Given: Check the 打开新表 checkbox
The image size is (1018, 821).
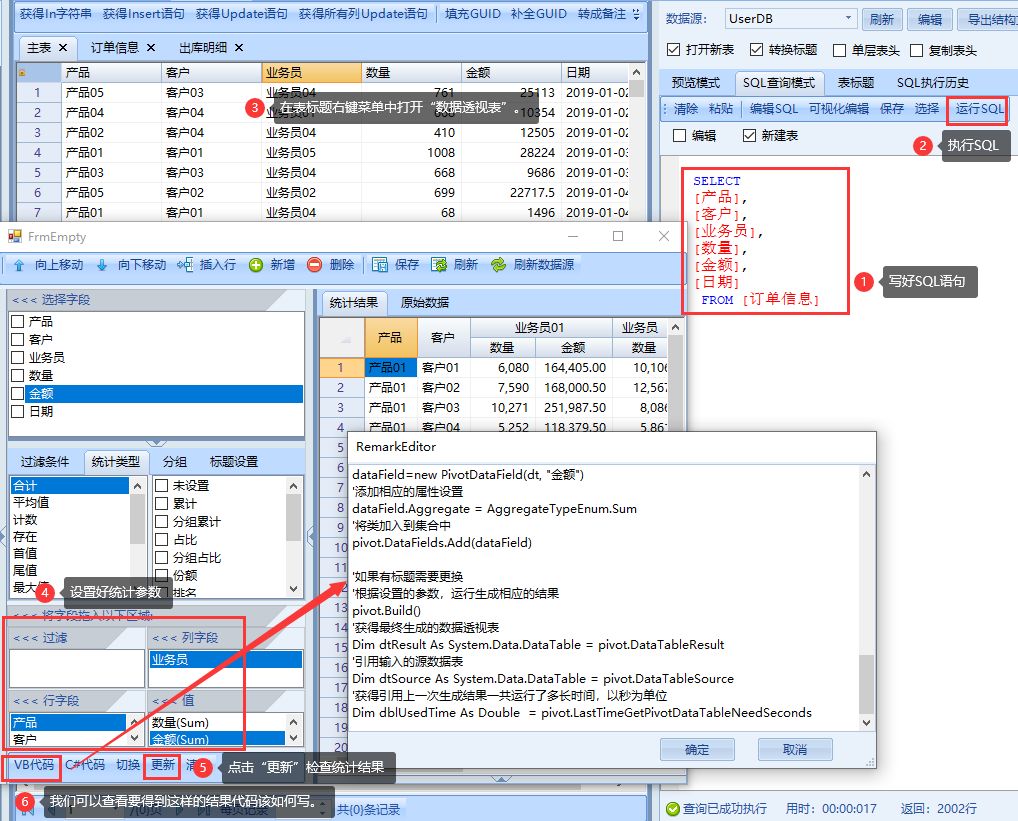Looking at the screenshot, I should pos(673,50).
